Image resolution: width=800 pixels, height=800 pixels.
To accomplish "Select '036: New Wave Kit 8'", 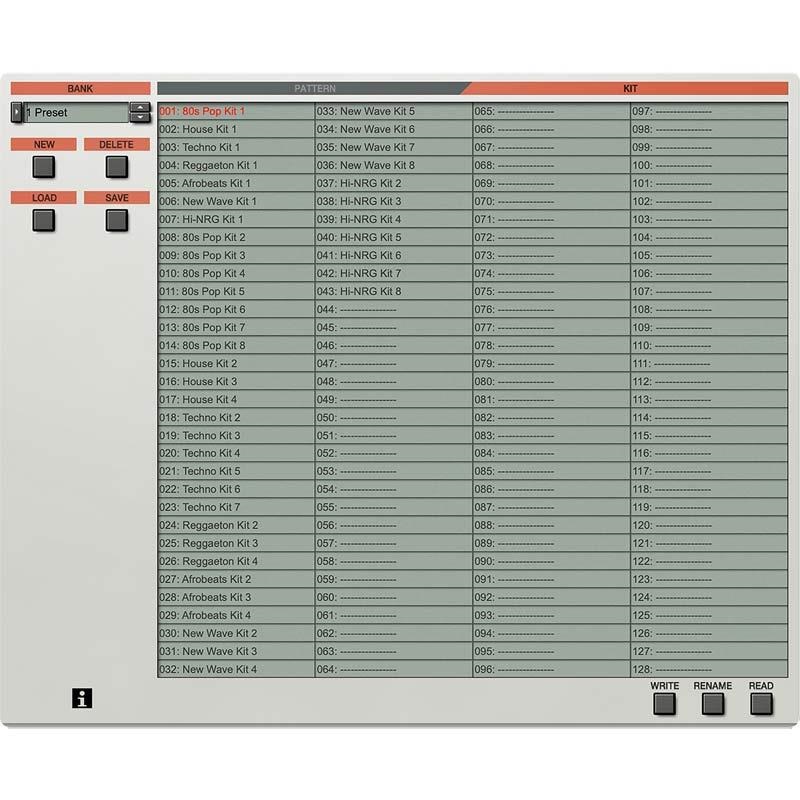I will point(394,165).
